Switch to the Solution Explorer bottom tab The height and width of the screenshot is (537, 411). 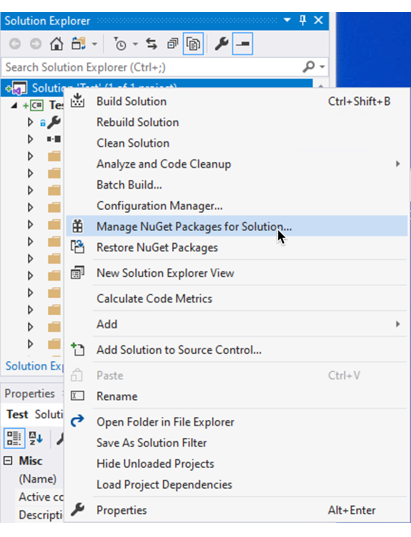[34, 366]
